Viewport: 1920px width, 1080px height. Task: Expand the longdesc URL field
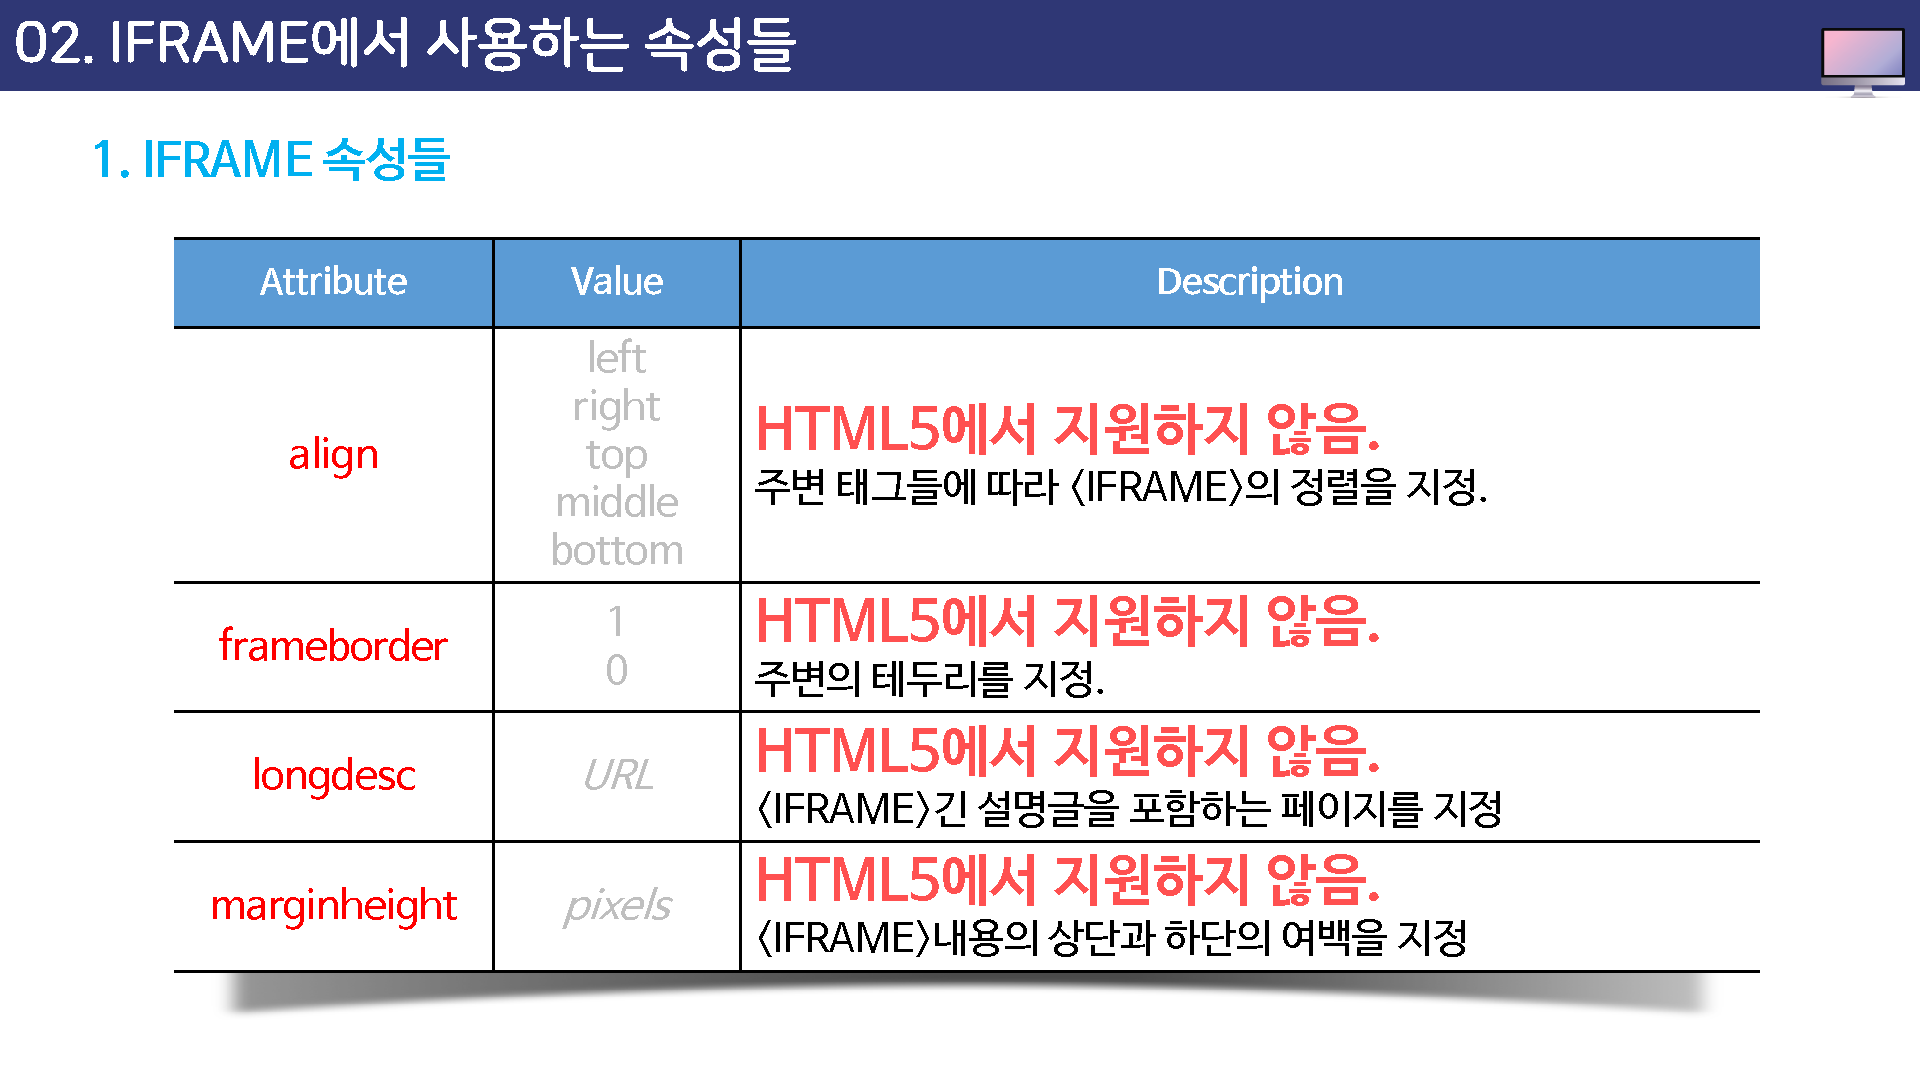[x=616, y=769]
